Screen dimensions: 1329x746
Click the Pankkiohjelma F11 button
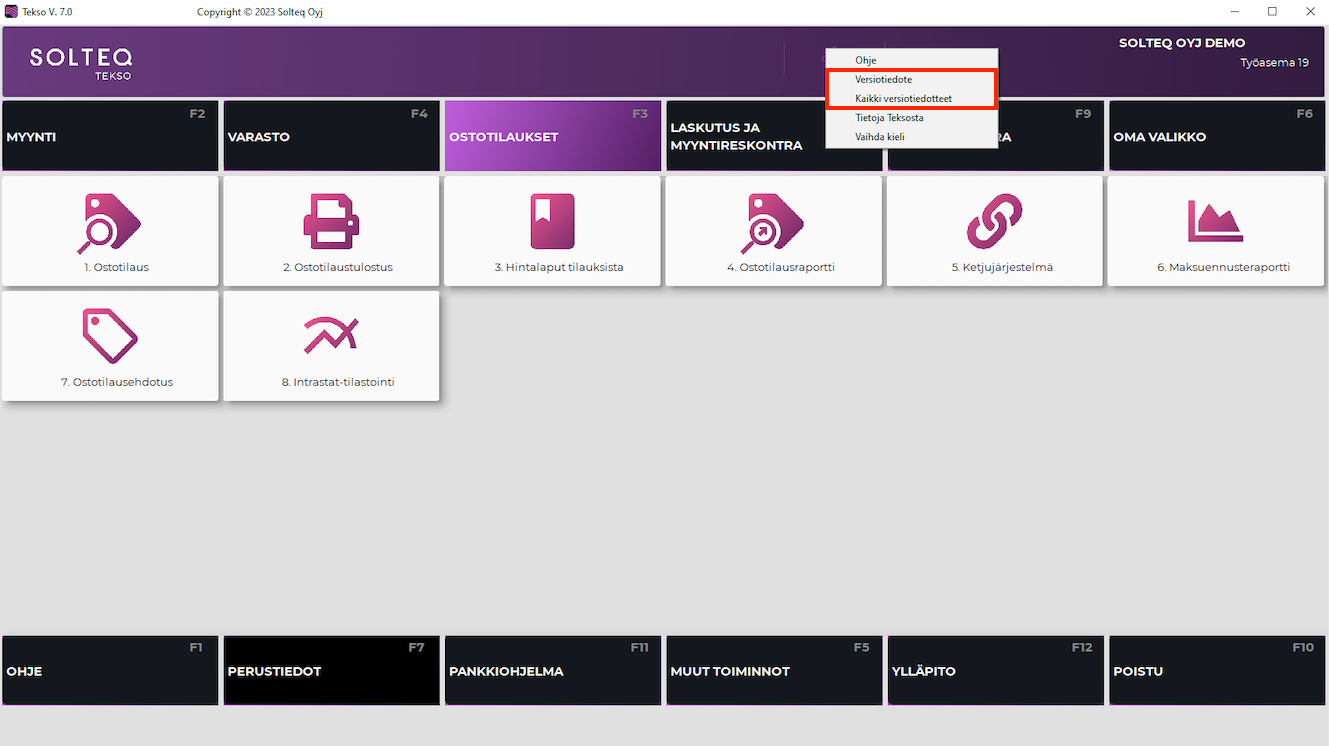coord(552,670)
